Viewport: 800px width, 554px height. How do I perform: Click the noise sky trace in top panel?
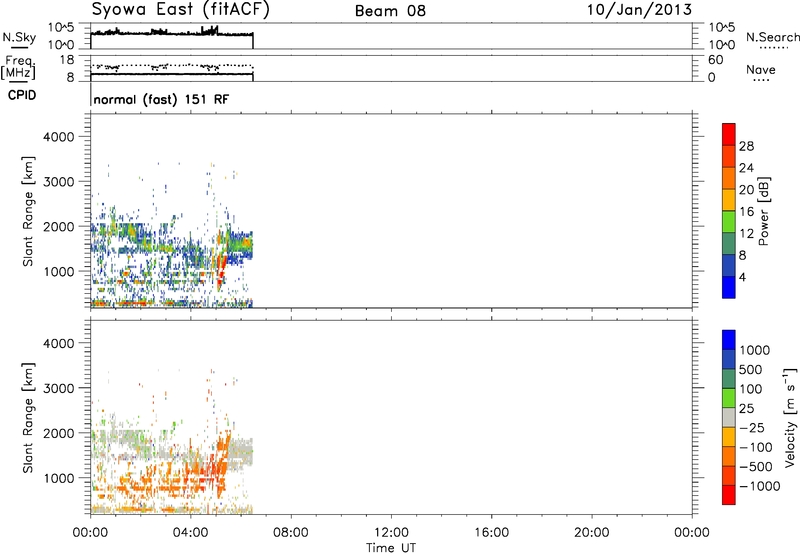pos(171,33)
